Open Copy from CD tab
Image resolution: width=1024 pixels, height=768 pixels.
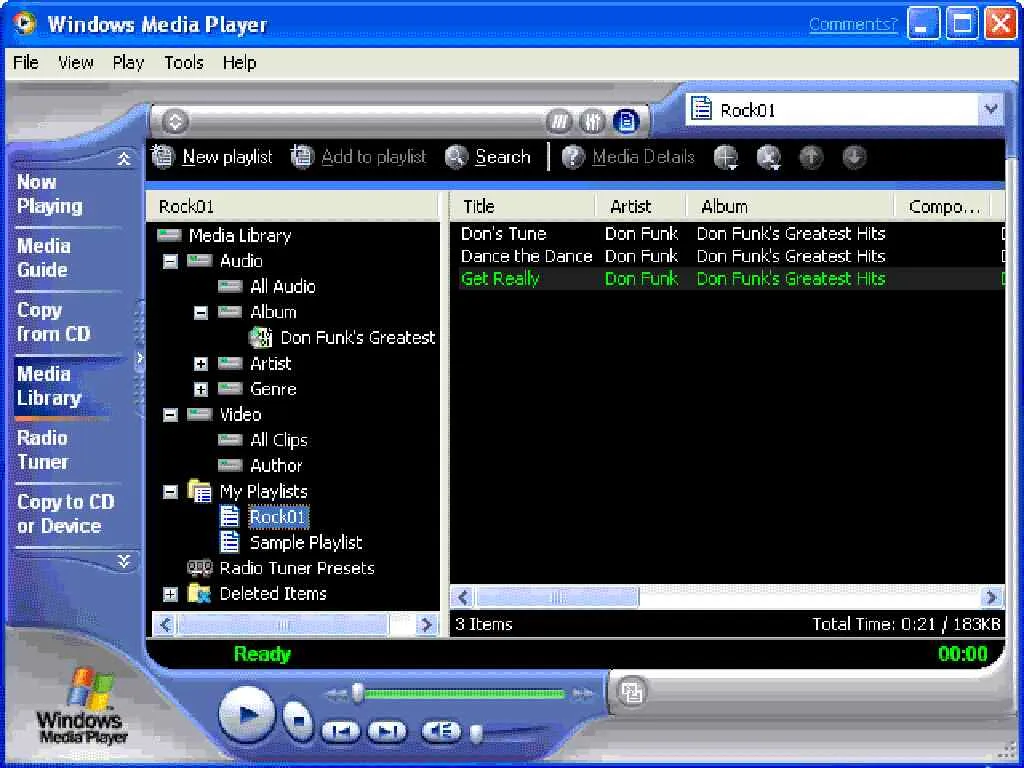(x=54, y=322)
